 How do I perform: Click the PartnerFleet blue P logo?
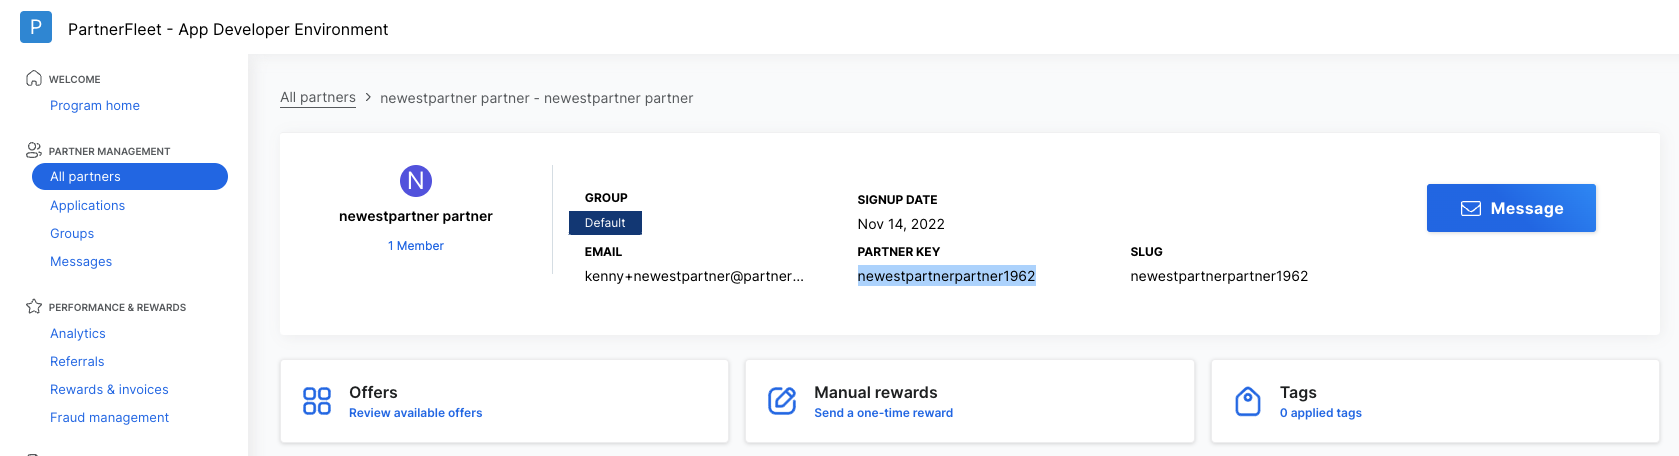tap(36, 27)
